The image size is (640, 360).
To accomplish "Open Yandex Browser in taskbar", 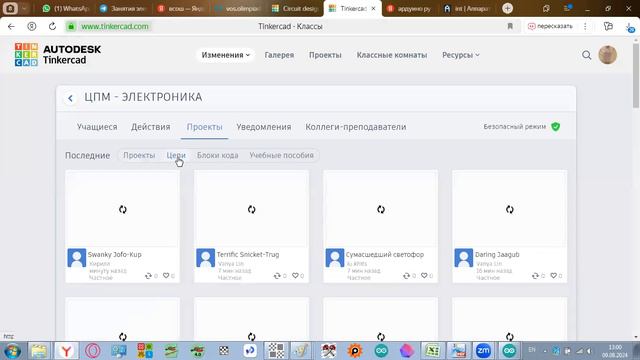I will pos(66,351).
